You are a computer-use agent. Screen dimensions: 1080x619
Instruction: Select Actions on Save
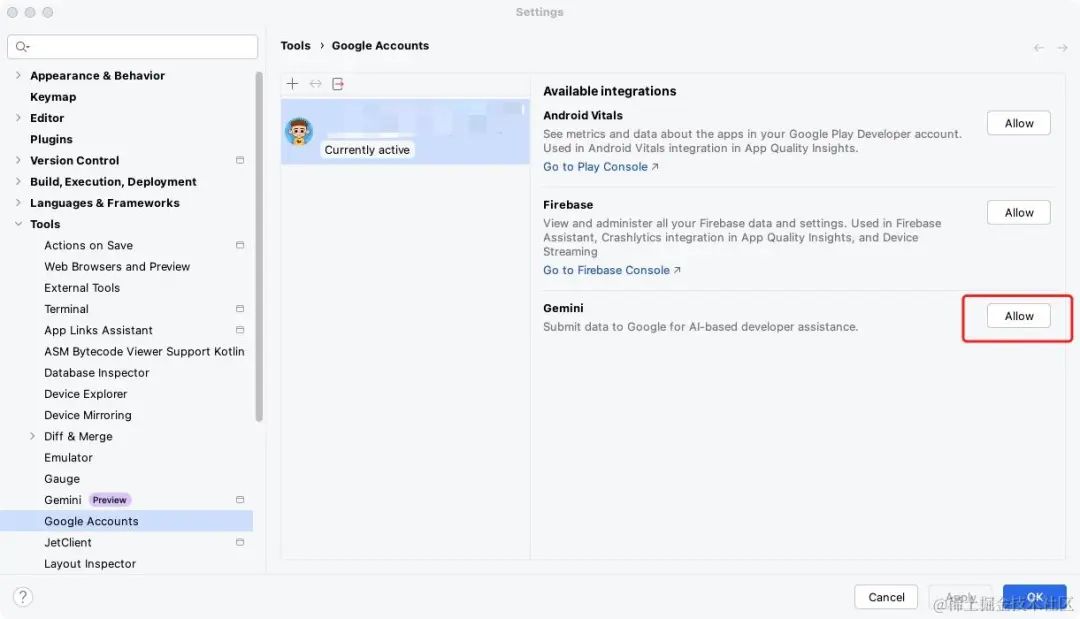pyautogui.click(x=88, y=245)
